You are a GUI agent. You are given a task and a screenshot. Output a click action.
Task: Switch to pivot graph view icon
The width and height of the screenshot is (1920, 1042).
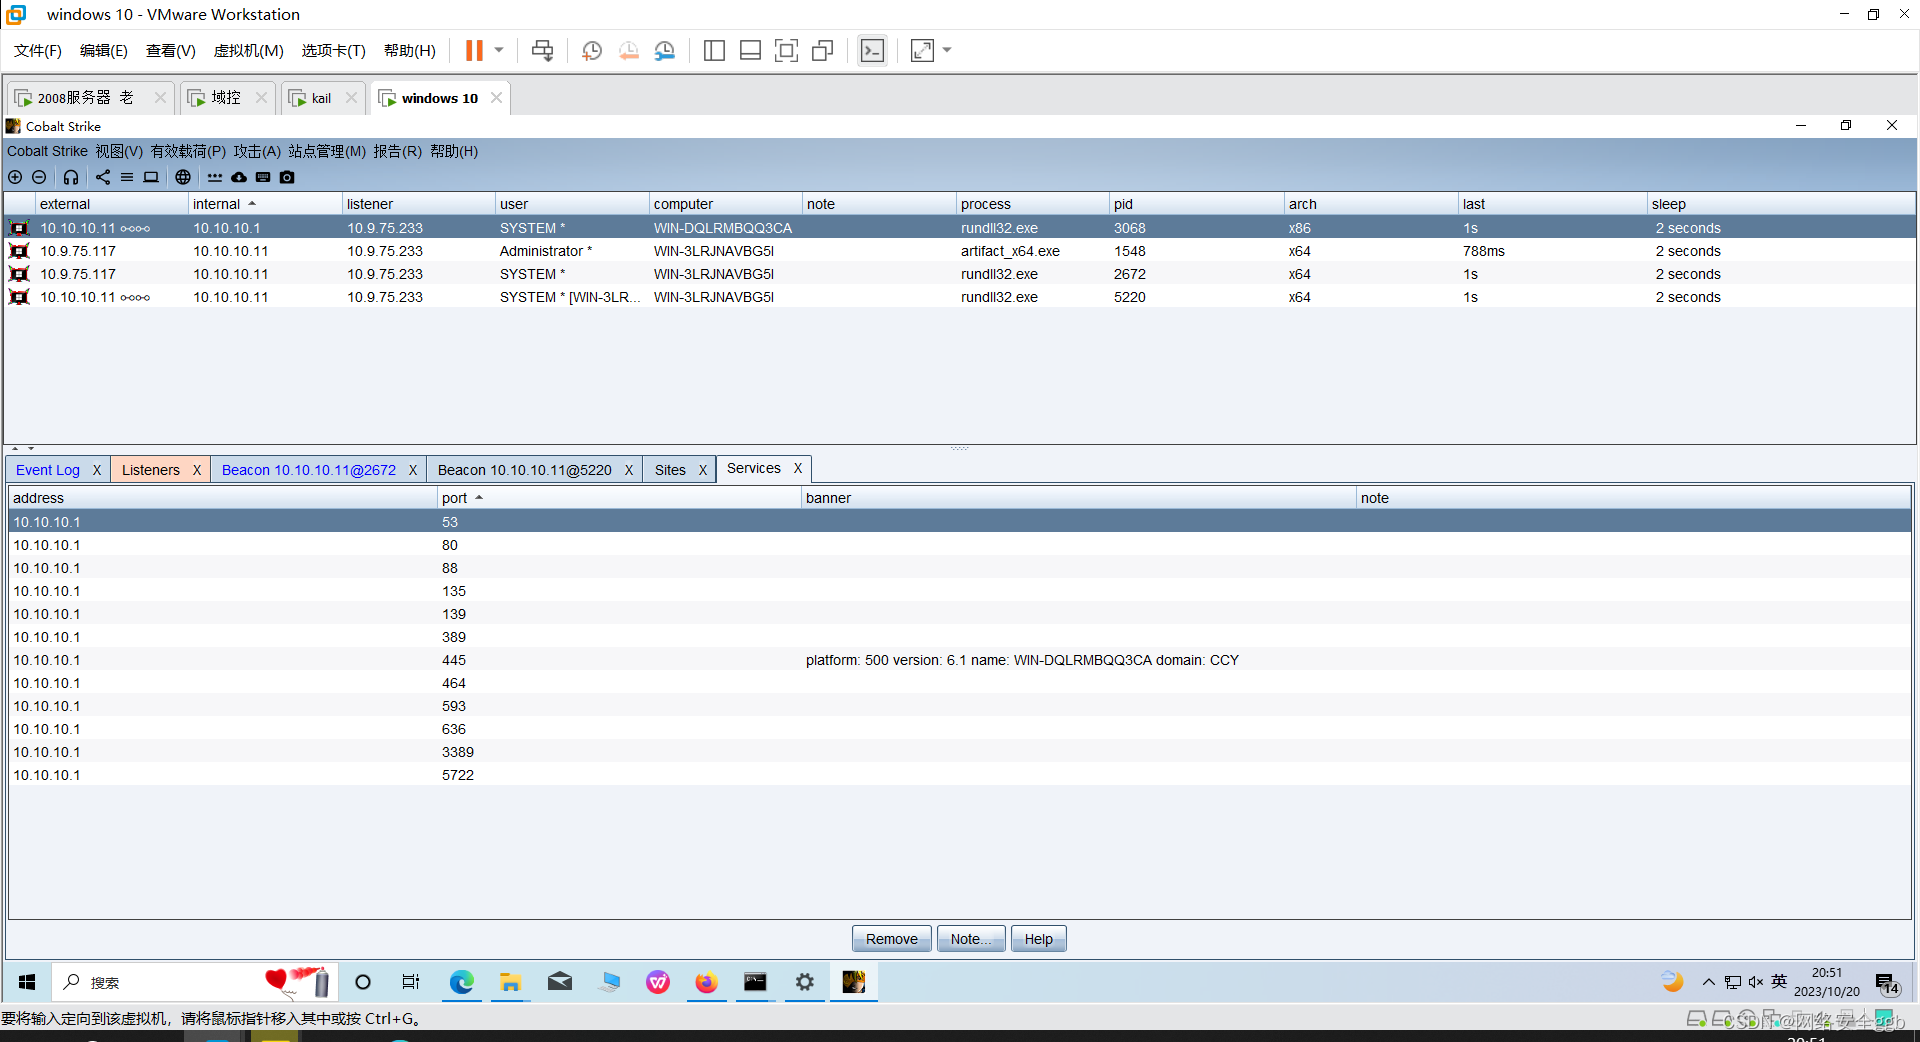click(103, 177)
